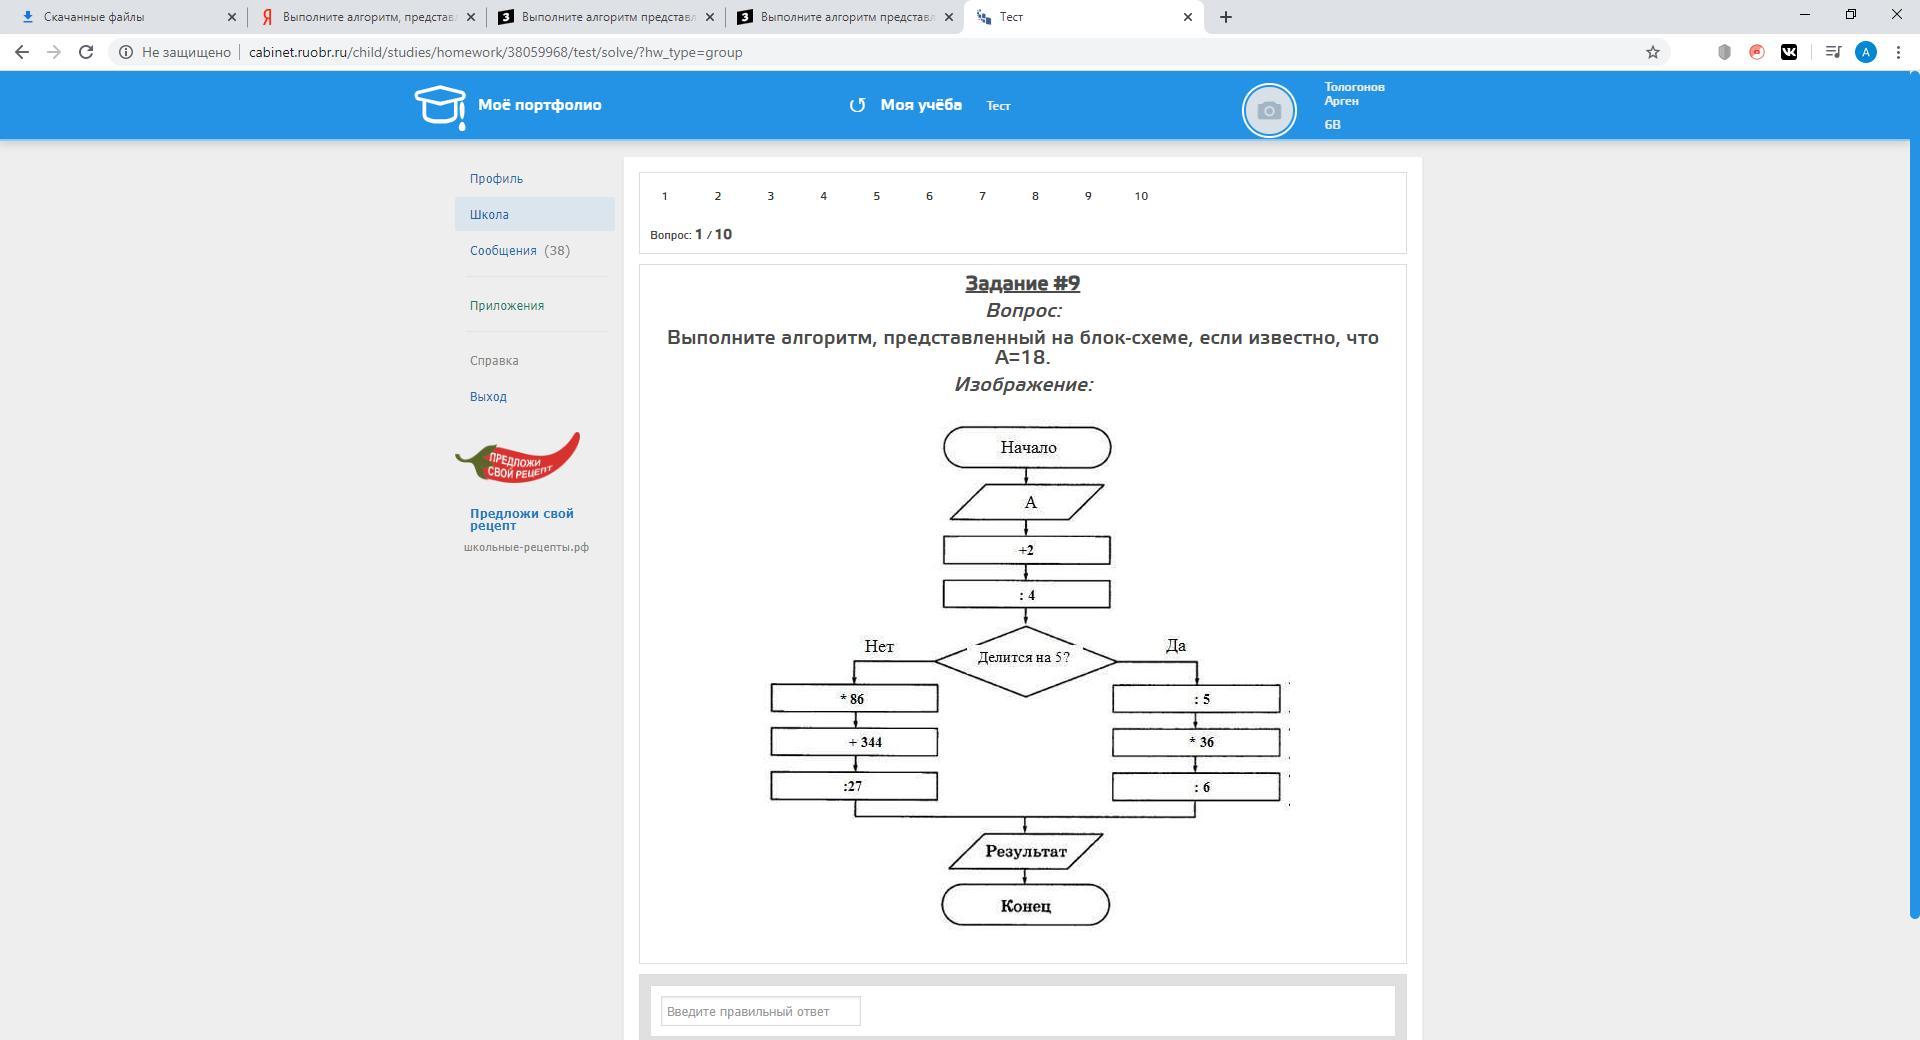Image resolution: width=1920 pixels, height=1040 pixels.
Task: Open the VK extension icon
Action: (1789, 52)
